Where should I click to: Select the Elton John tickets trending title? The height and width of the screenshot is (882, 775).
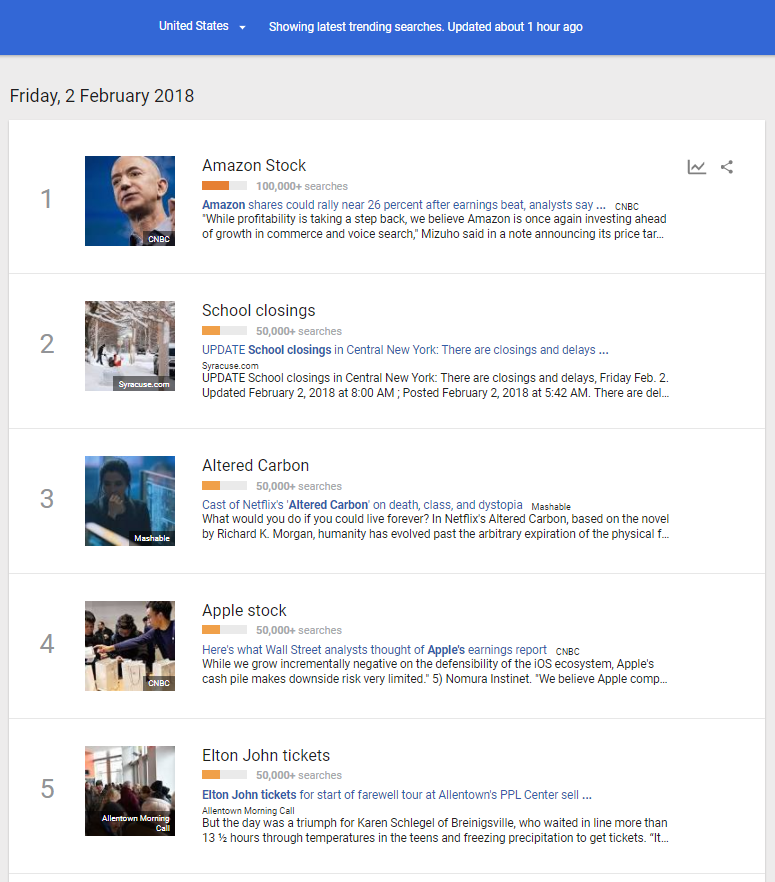click(265, 755)
